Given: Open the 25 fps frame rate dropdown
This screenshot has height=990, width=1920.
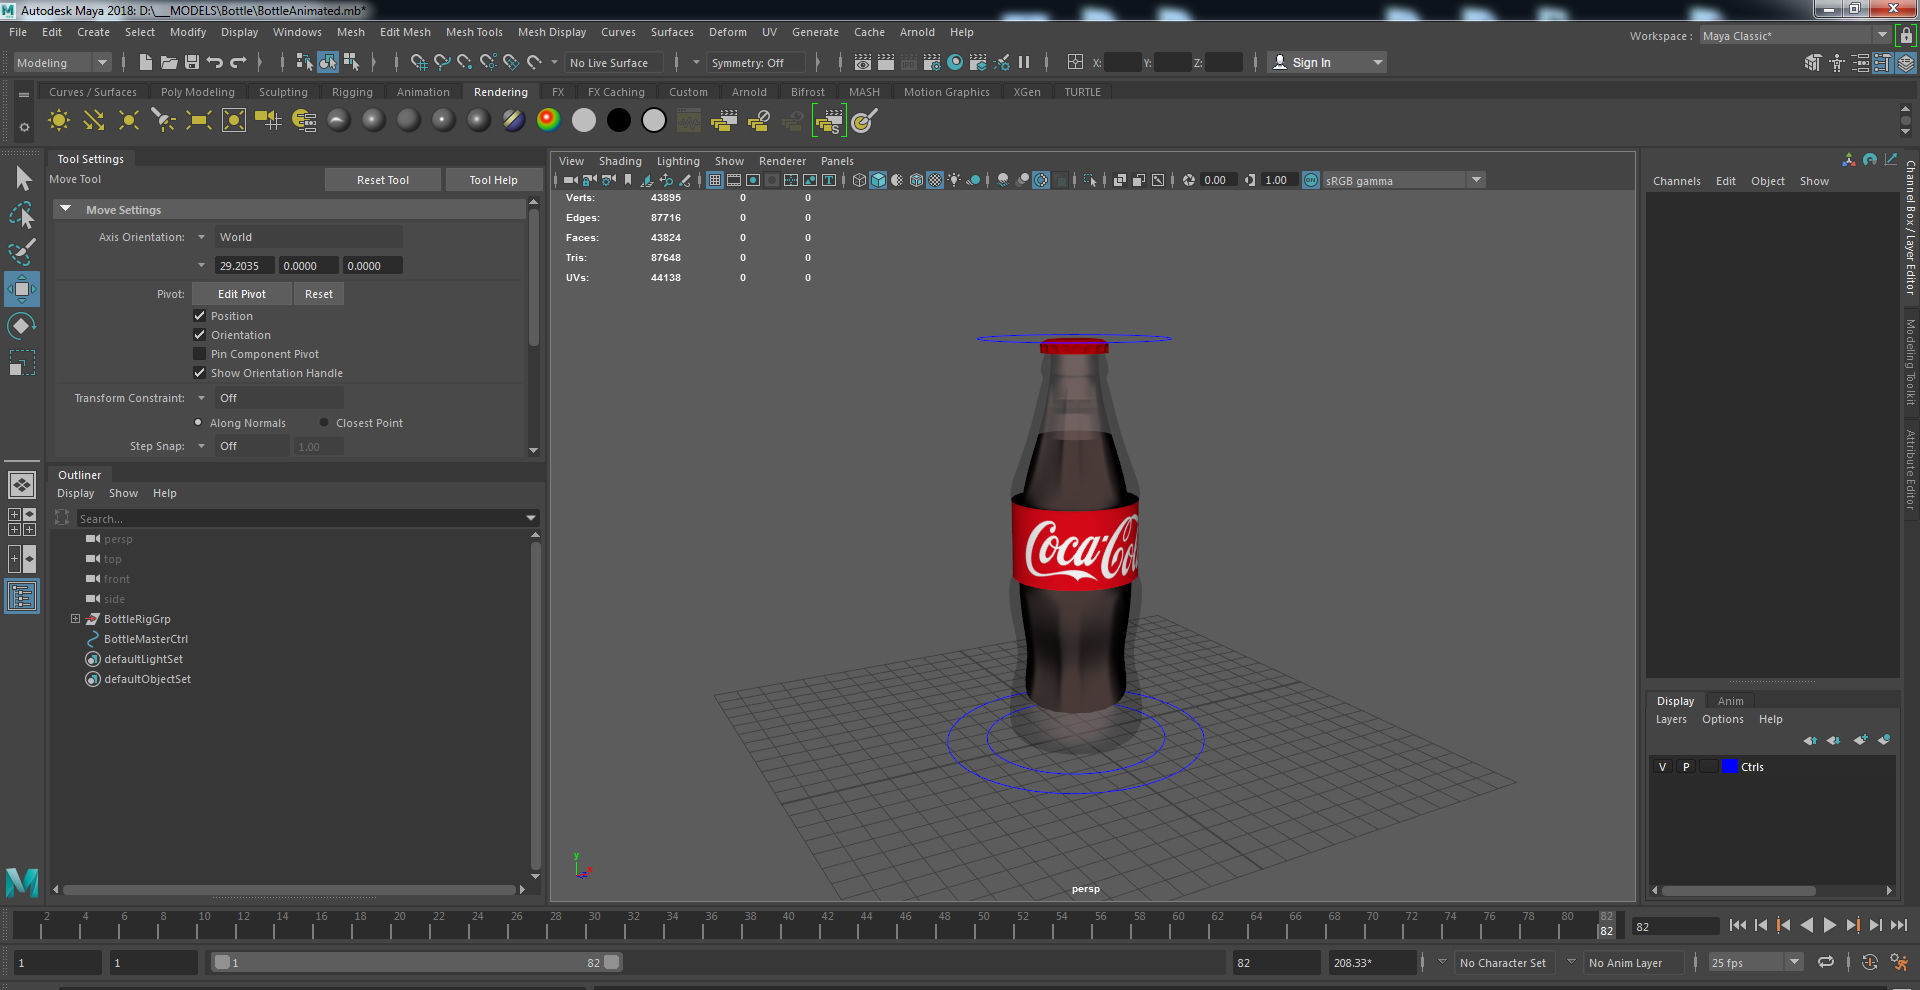Looking at the screenshot, I should point(1755,962).
